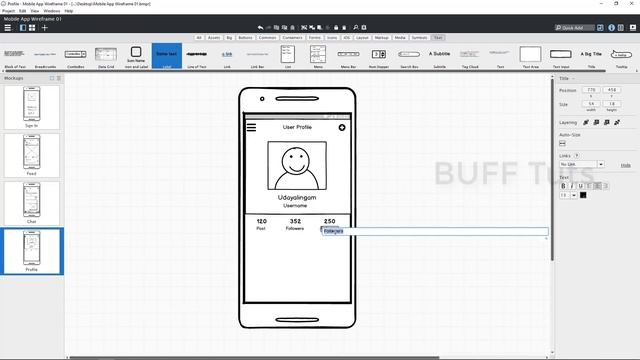The width and height of the screenshot is (640, 360).
Task: Open the font size dropdown
Action: [x=573, y=195]
